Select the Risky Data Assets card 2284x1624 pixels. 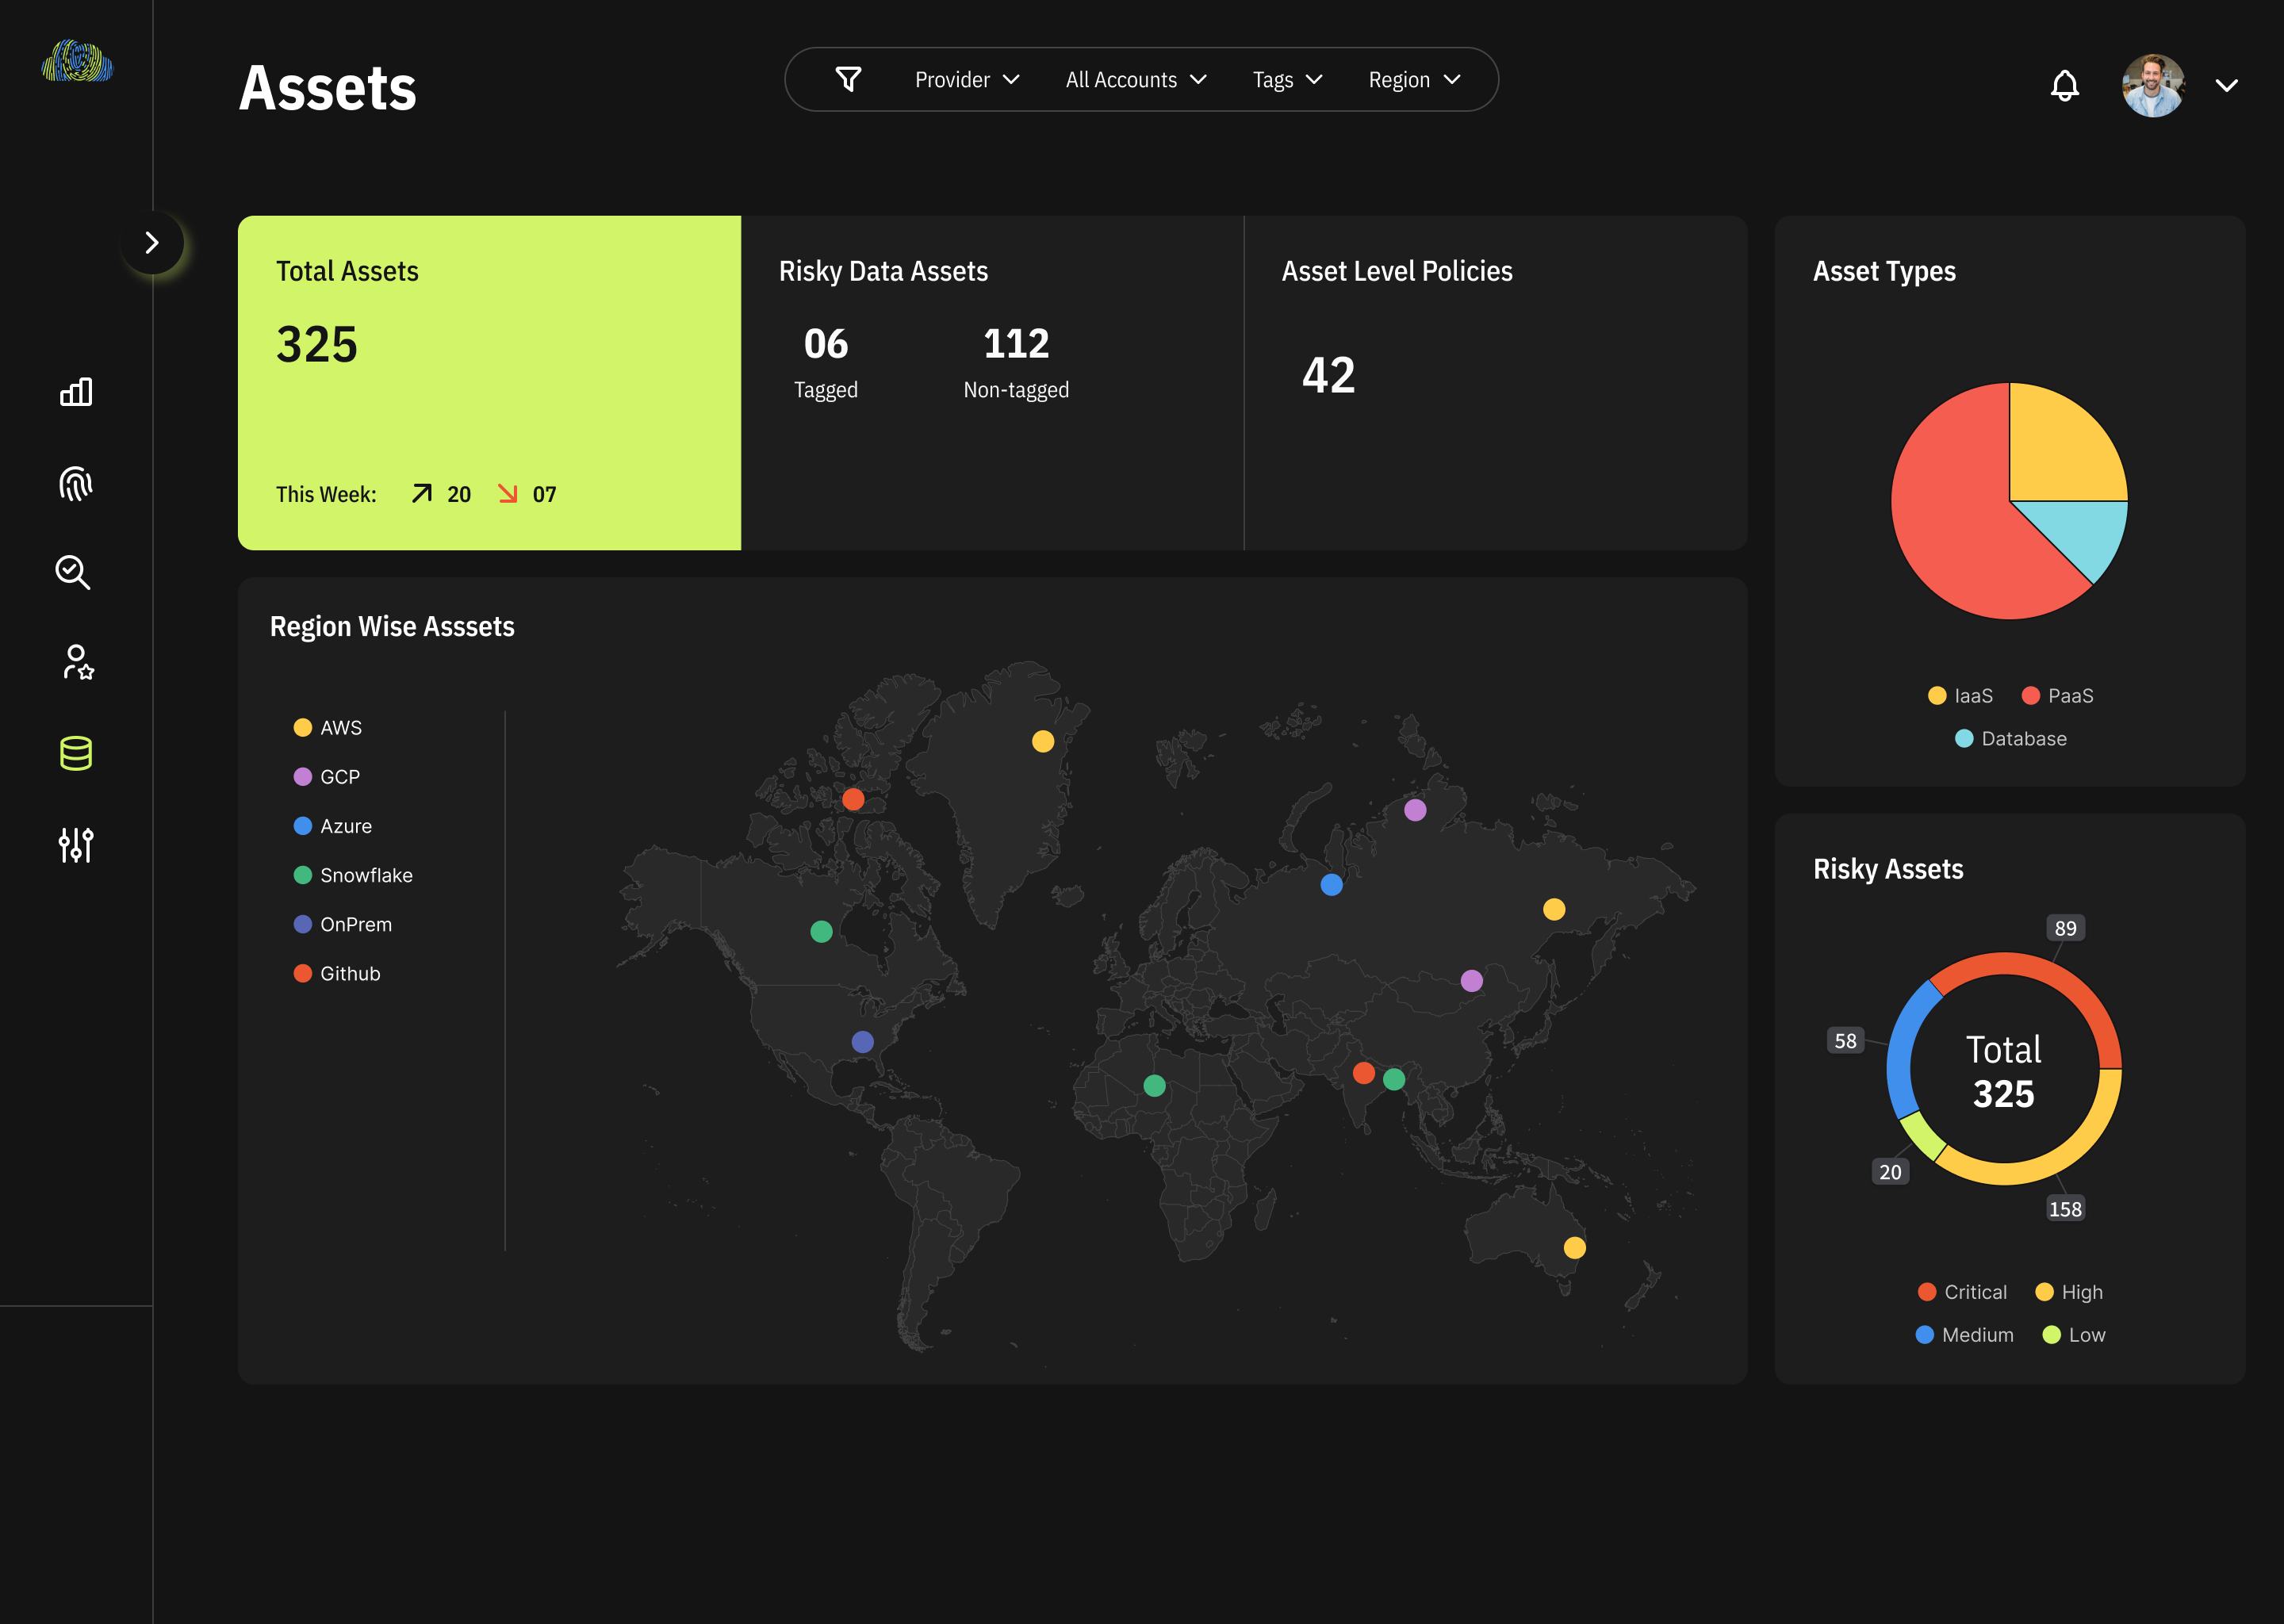[992, 383]
